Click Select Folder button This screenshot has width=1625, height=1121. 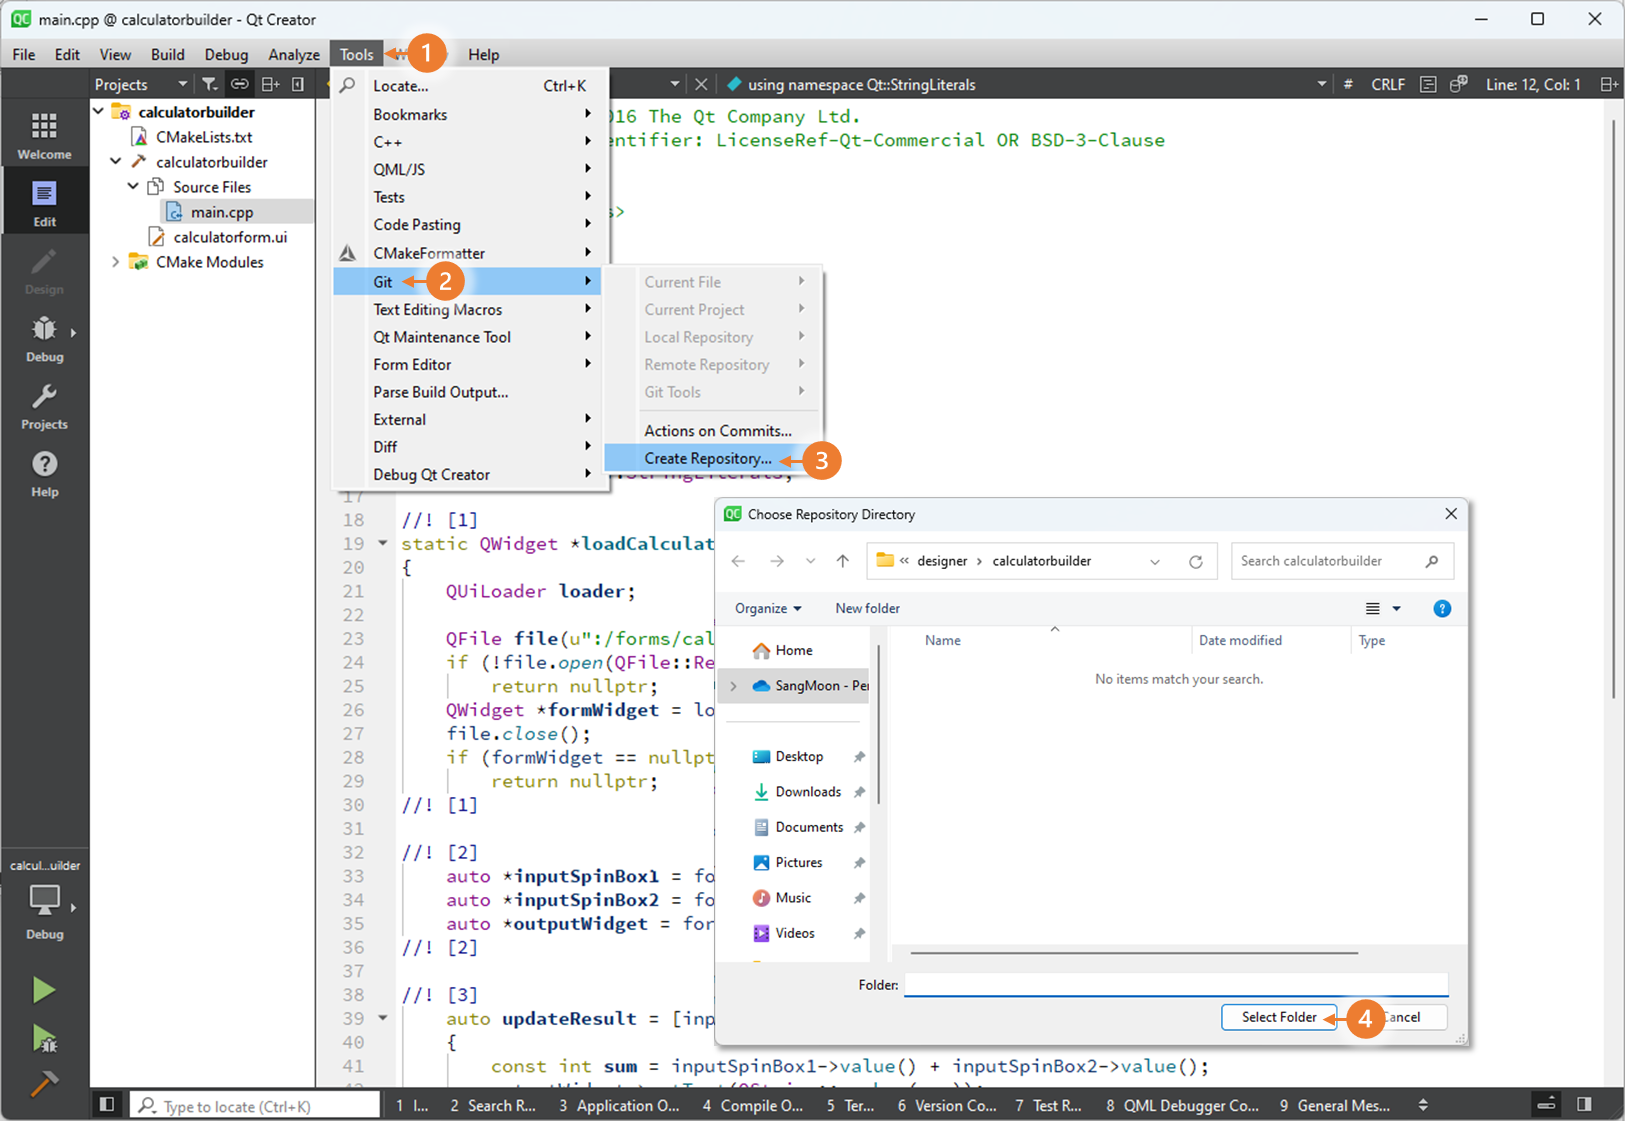[x=1279, y=1017]
